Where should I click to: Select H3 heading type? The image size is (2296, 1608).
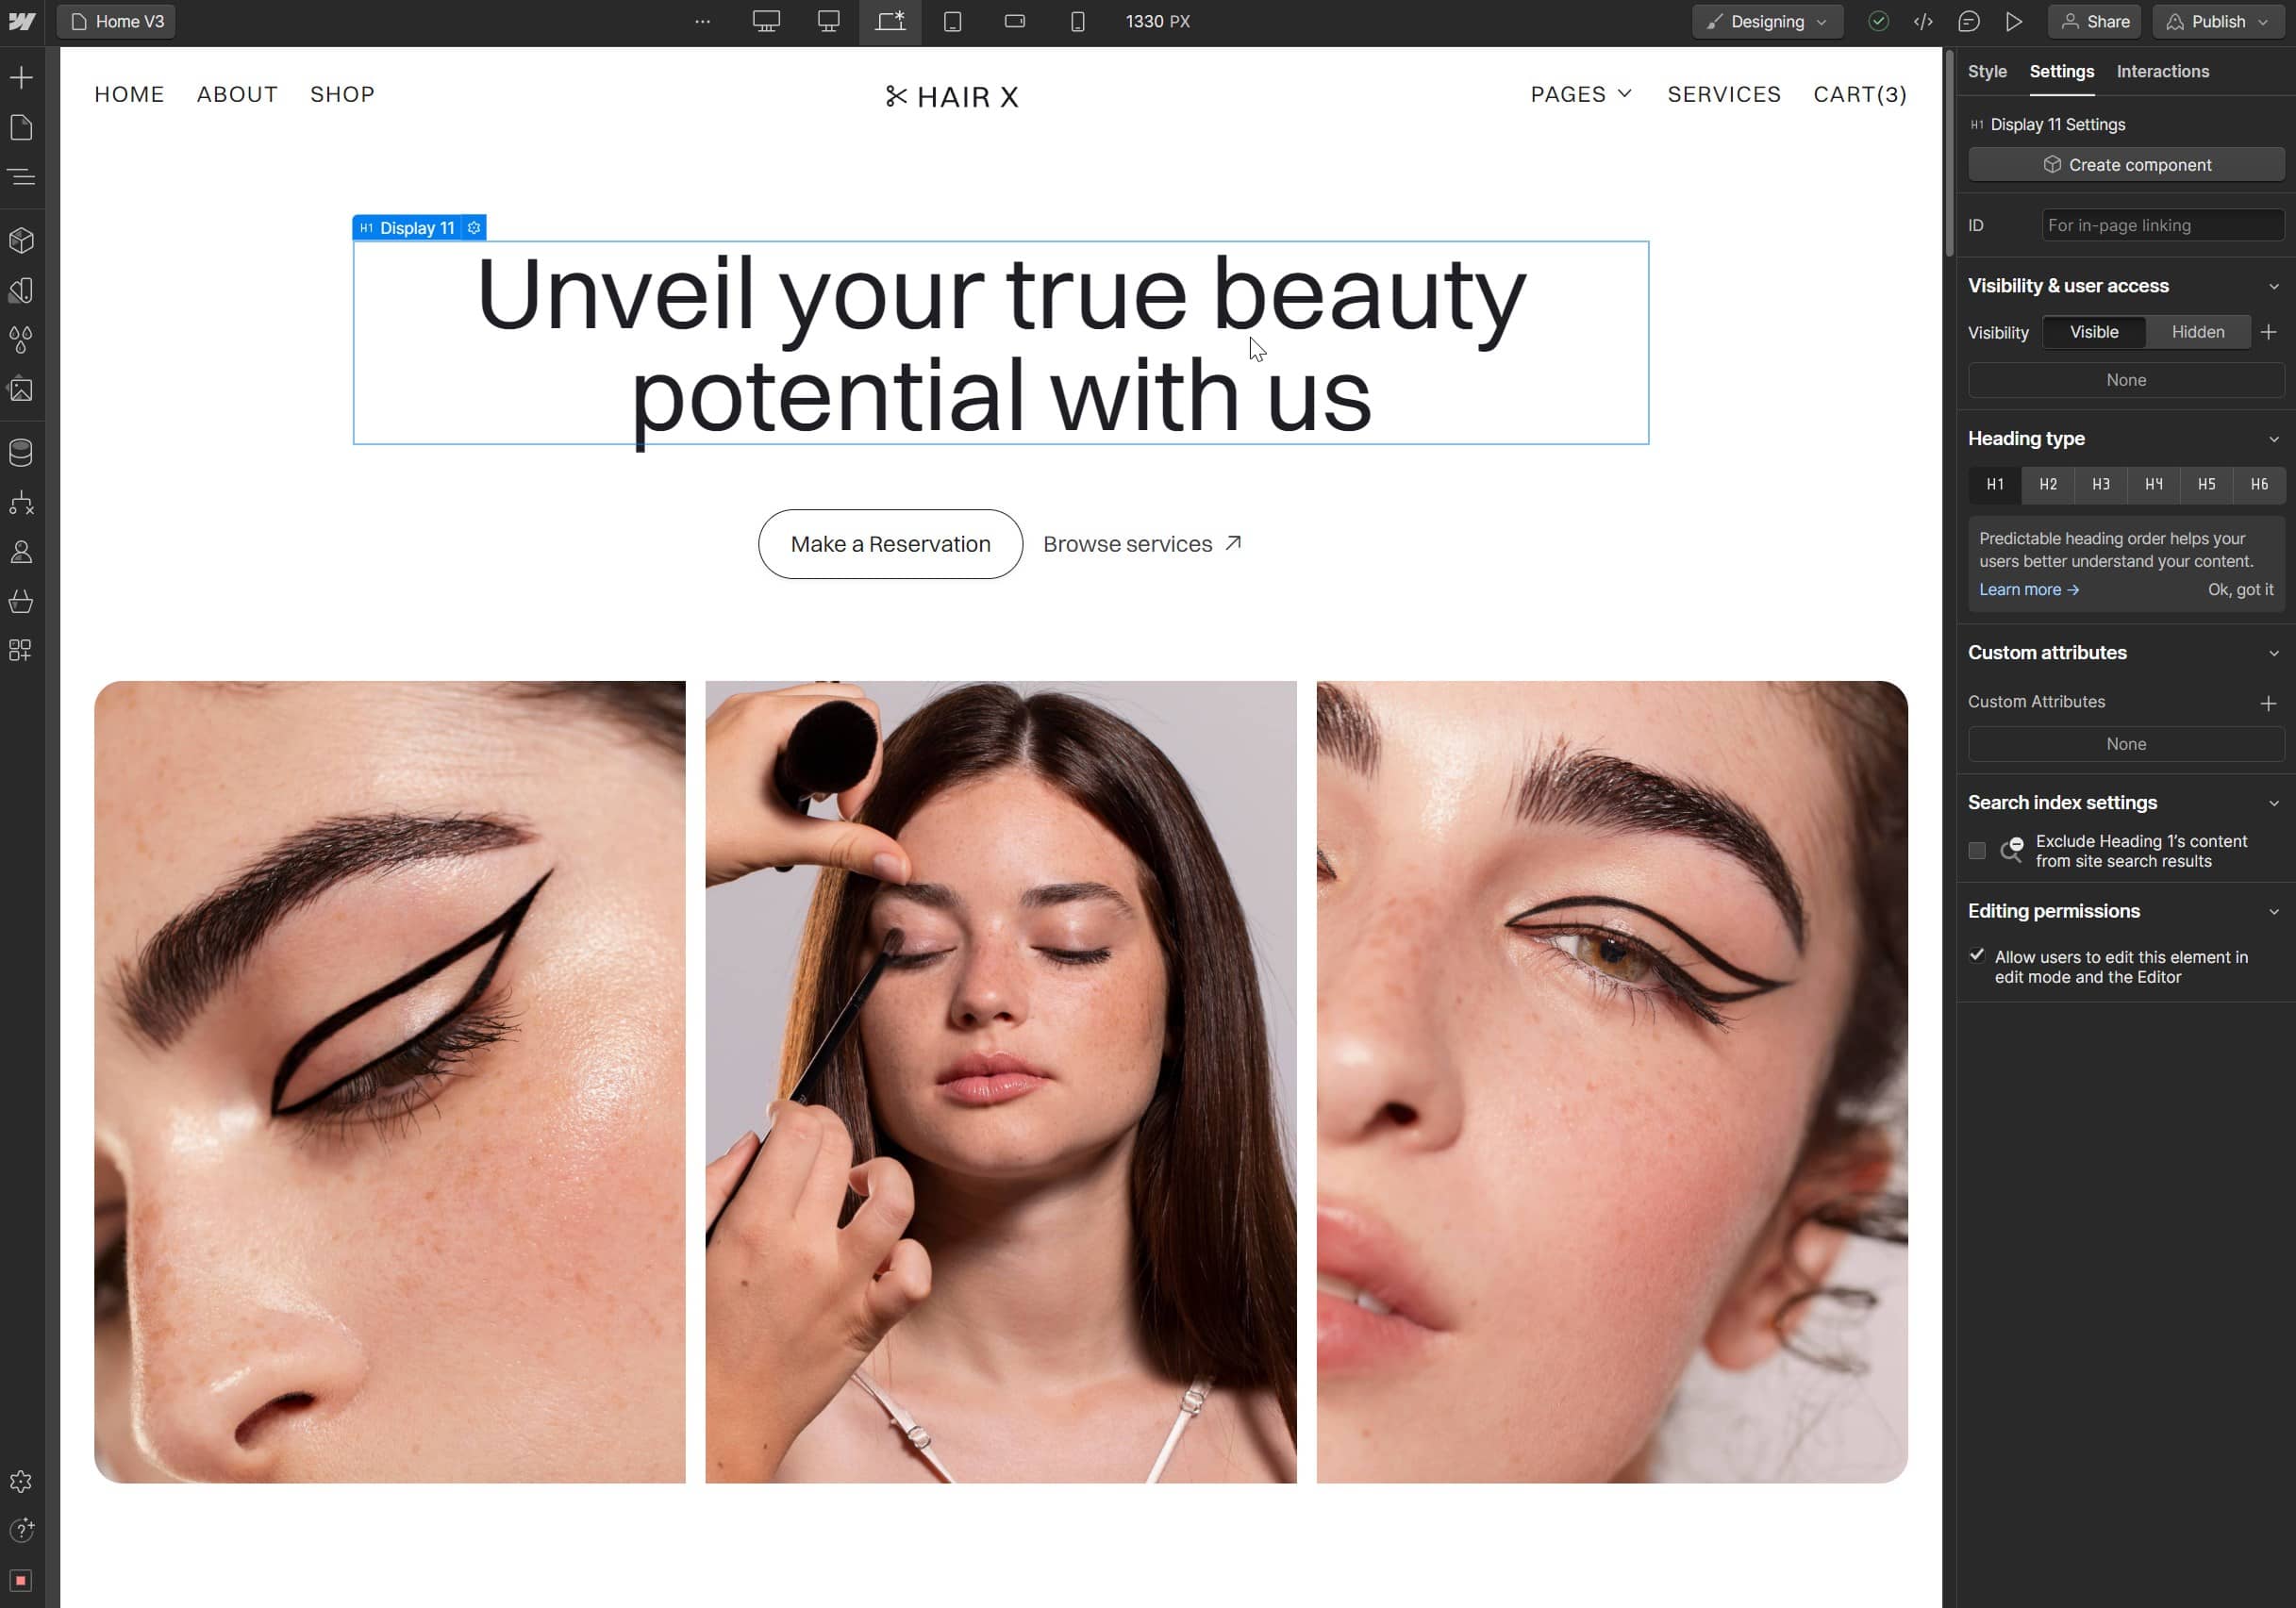(2101, 483)
